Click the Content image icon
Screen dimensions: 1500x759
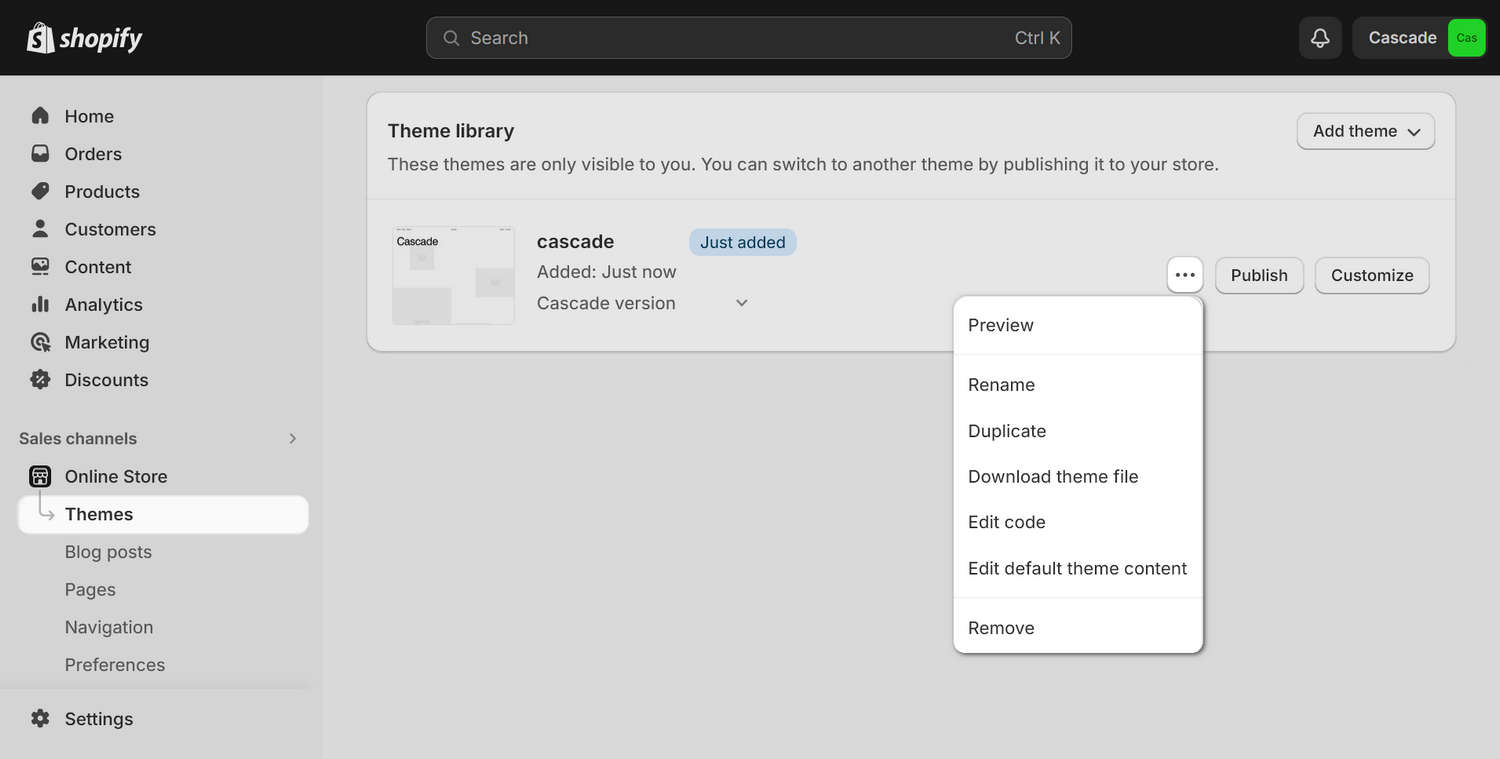pyautogui.click(x=40, y=267)
